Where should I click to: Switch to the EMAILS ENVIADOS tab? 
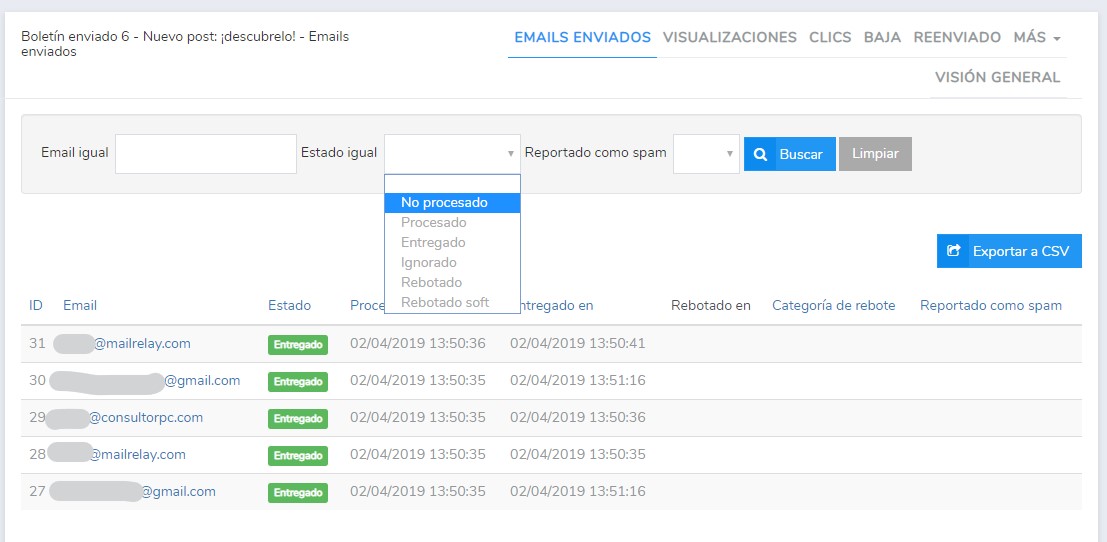tap(582, 37)
